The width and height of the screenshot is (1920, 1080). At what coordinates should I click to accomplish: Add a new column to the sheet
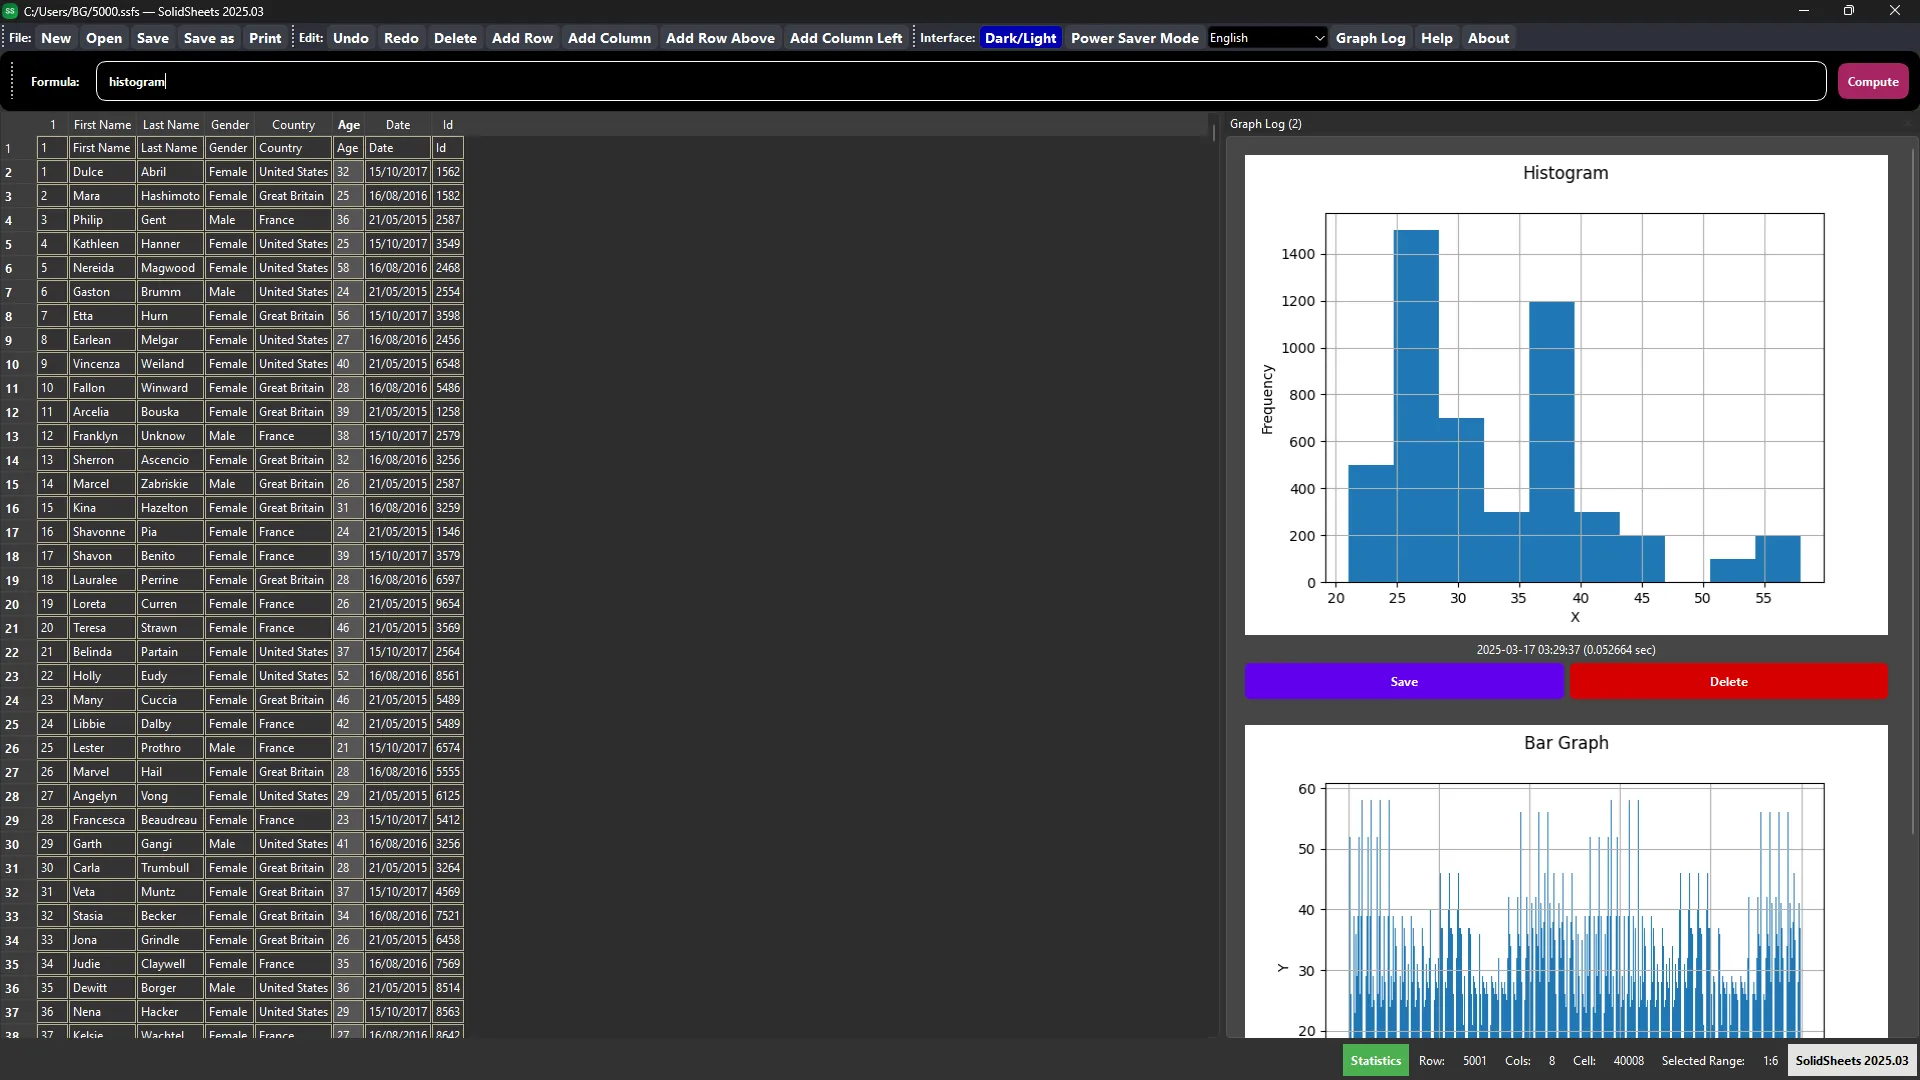[609, 38]
